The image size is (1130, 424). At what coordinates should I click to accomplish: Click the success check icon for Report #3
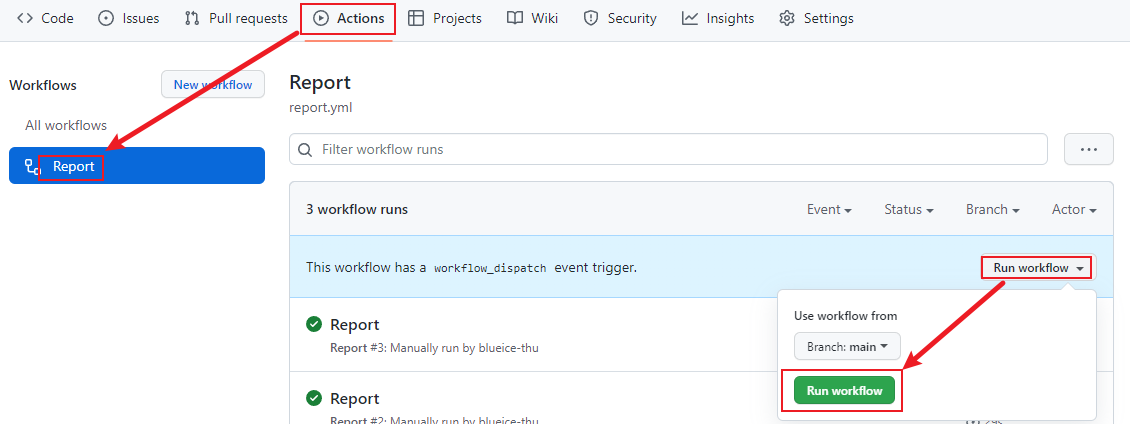[313, 324]
